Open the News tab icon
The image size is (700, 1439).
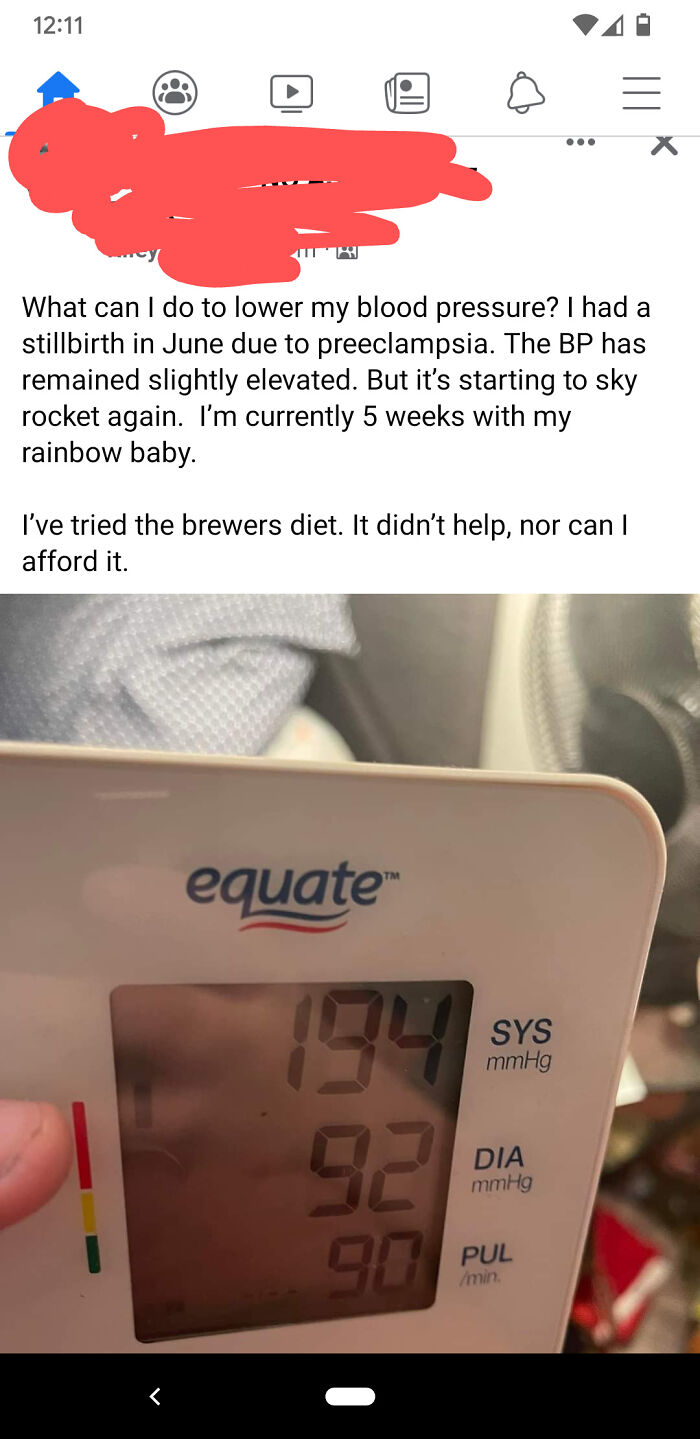point(408,93)
